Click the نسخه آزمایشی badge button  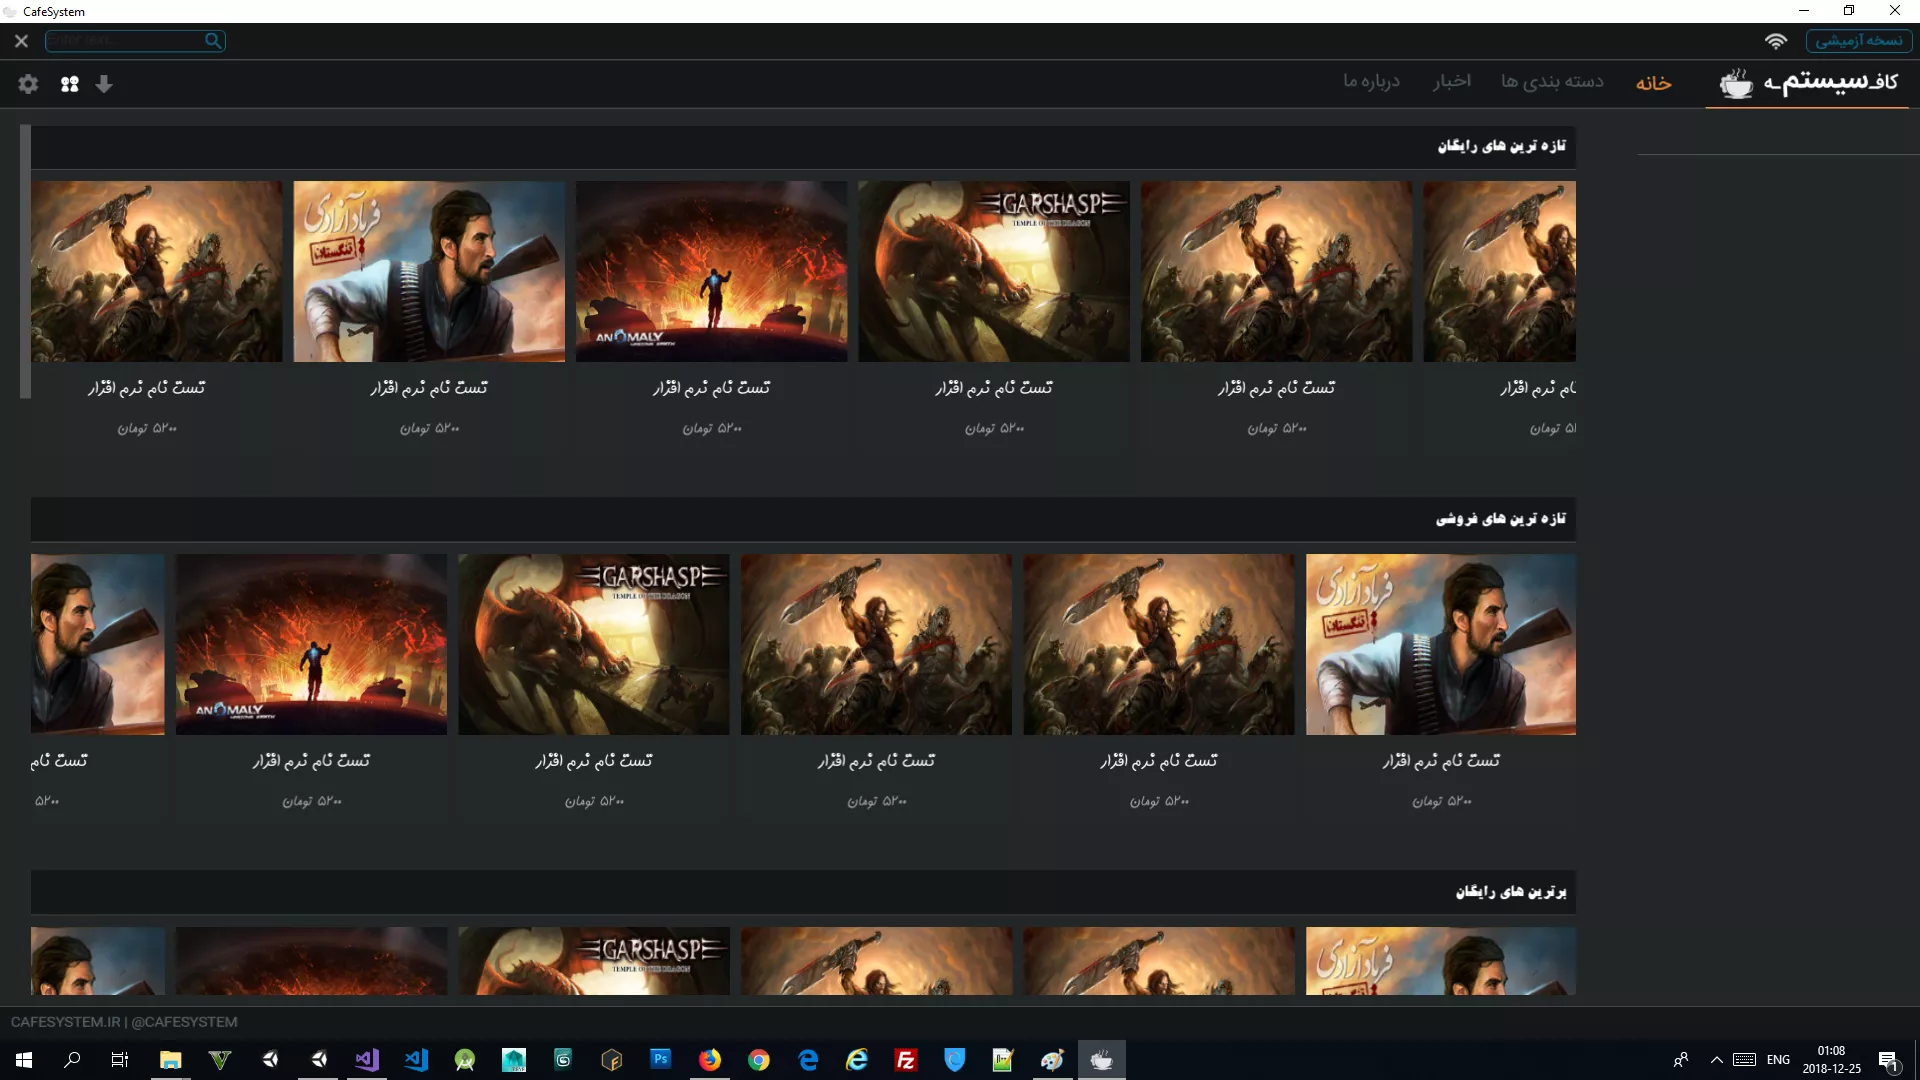1859,41
